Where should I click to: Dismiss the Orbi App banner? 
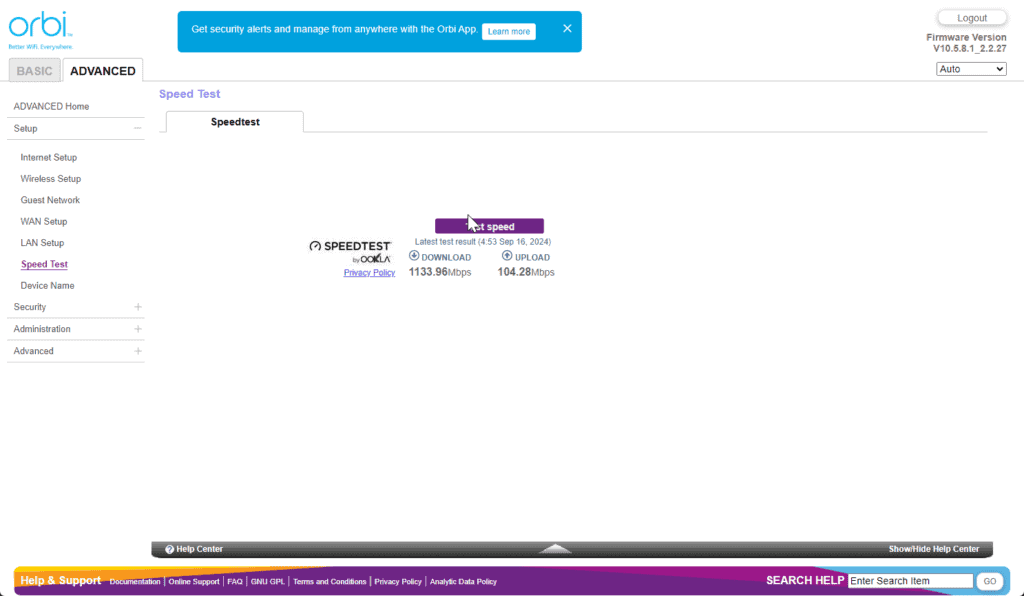point(567,29)
